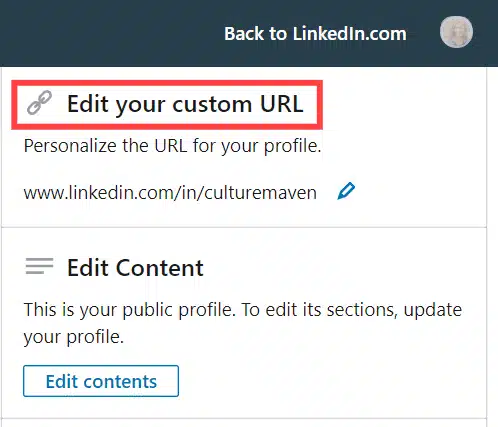Image resolution: width=498 pixels, height=427 pixels.
Task: Go back via Back to LinkedIn.com link
Action: 315,34
